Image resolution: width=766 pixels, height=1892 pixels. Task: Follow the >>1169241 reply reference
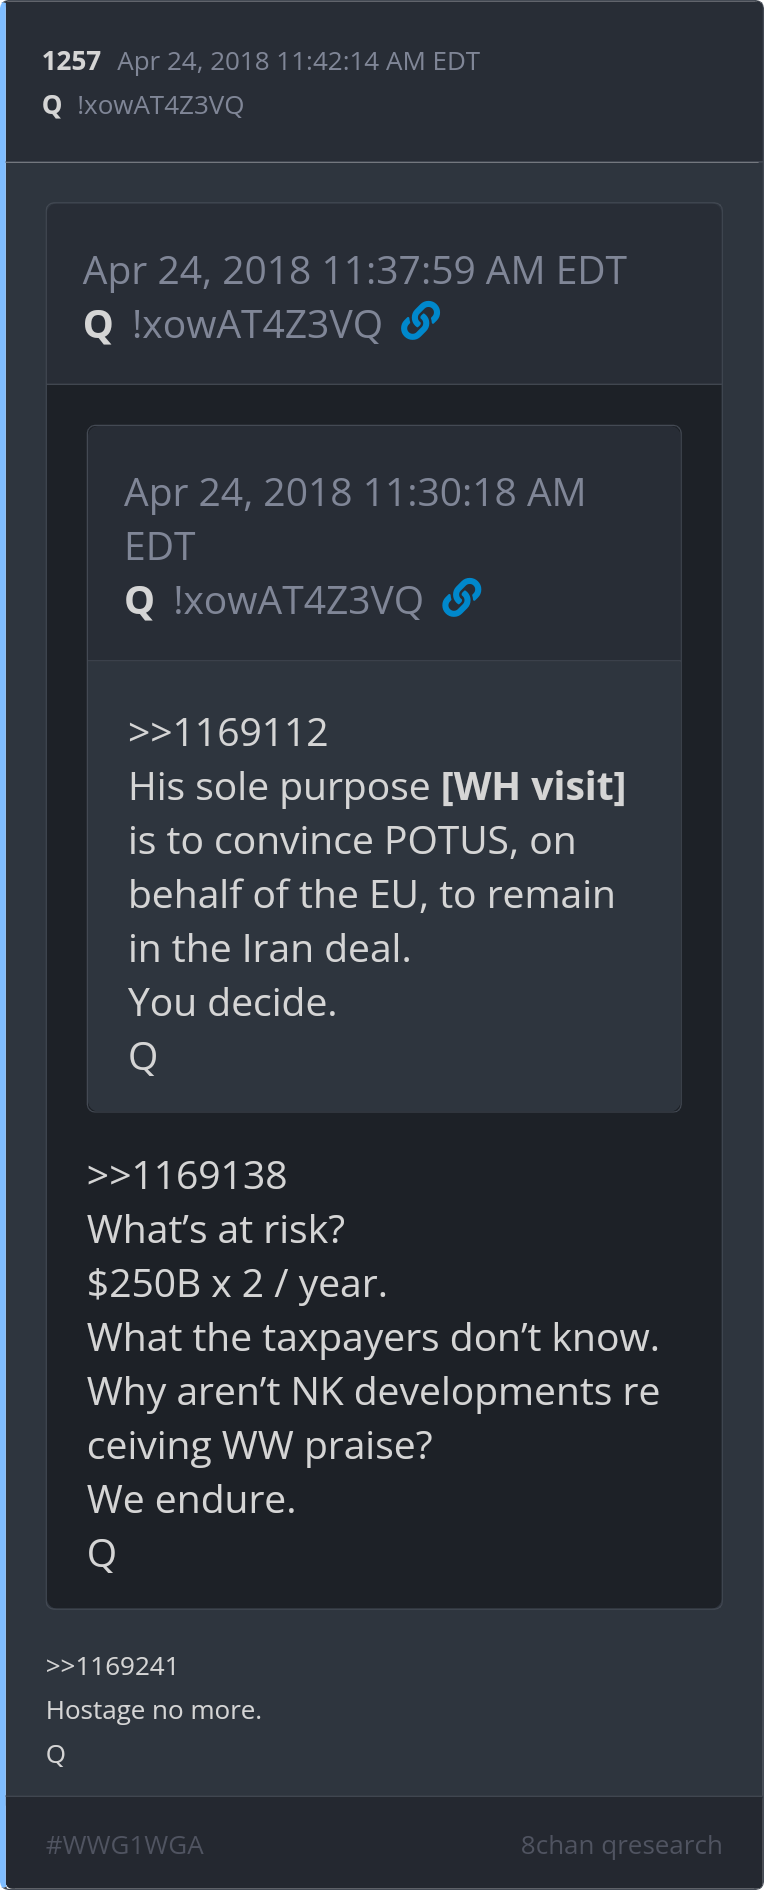(112, 1666)
